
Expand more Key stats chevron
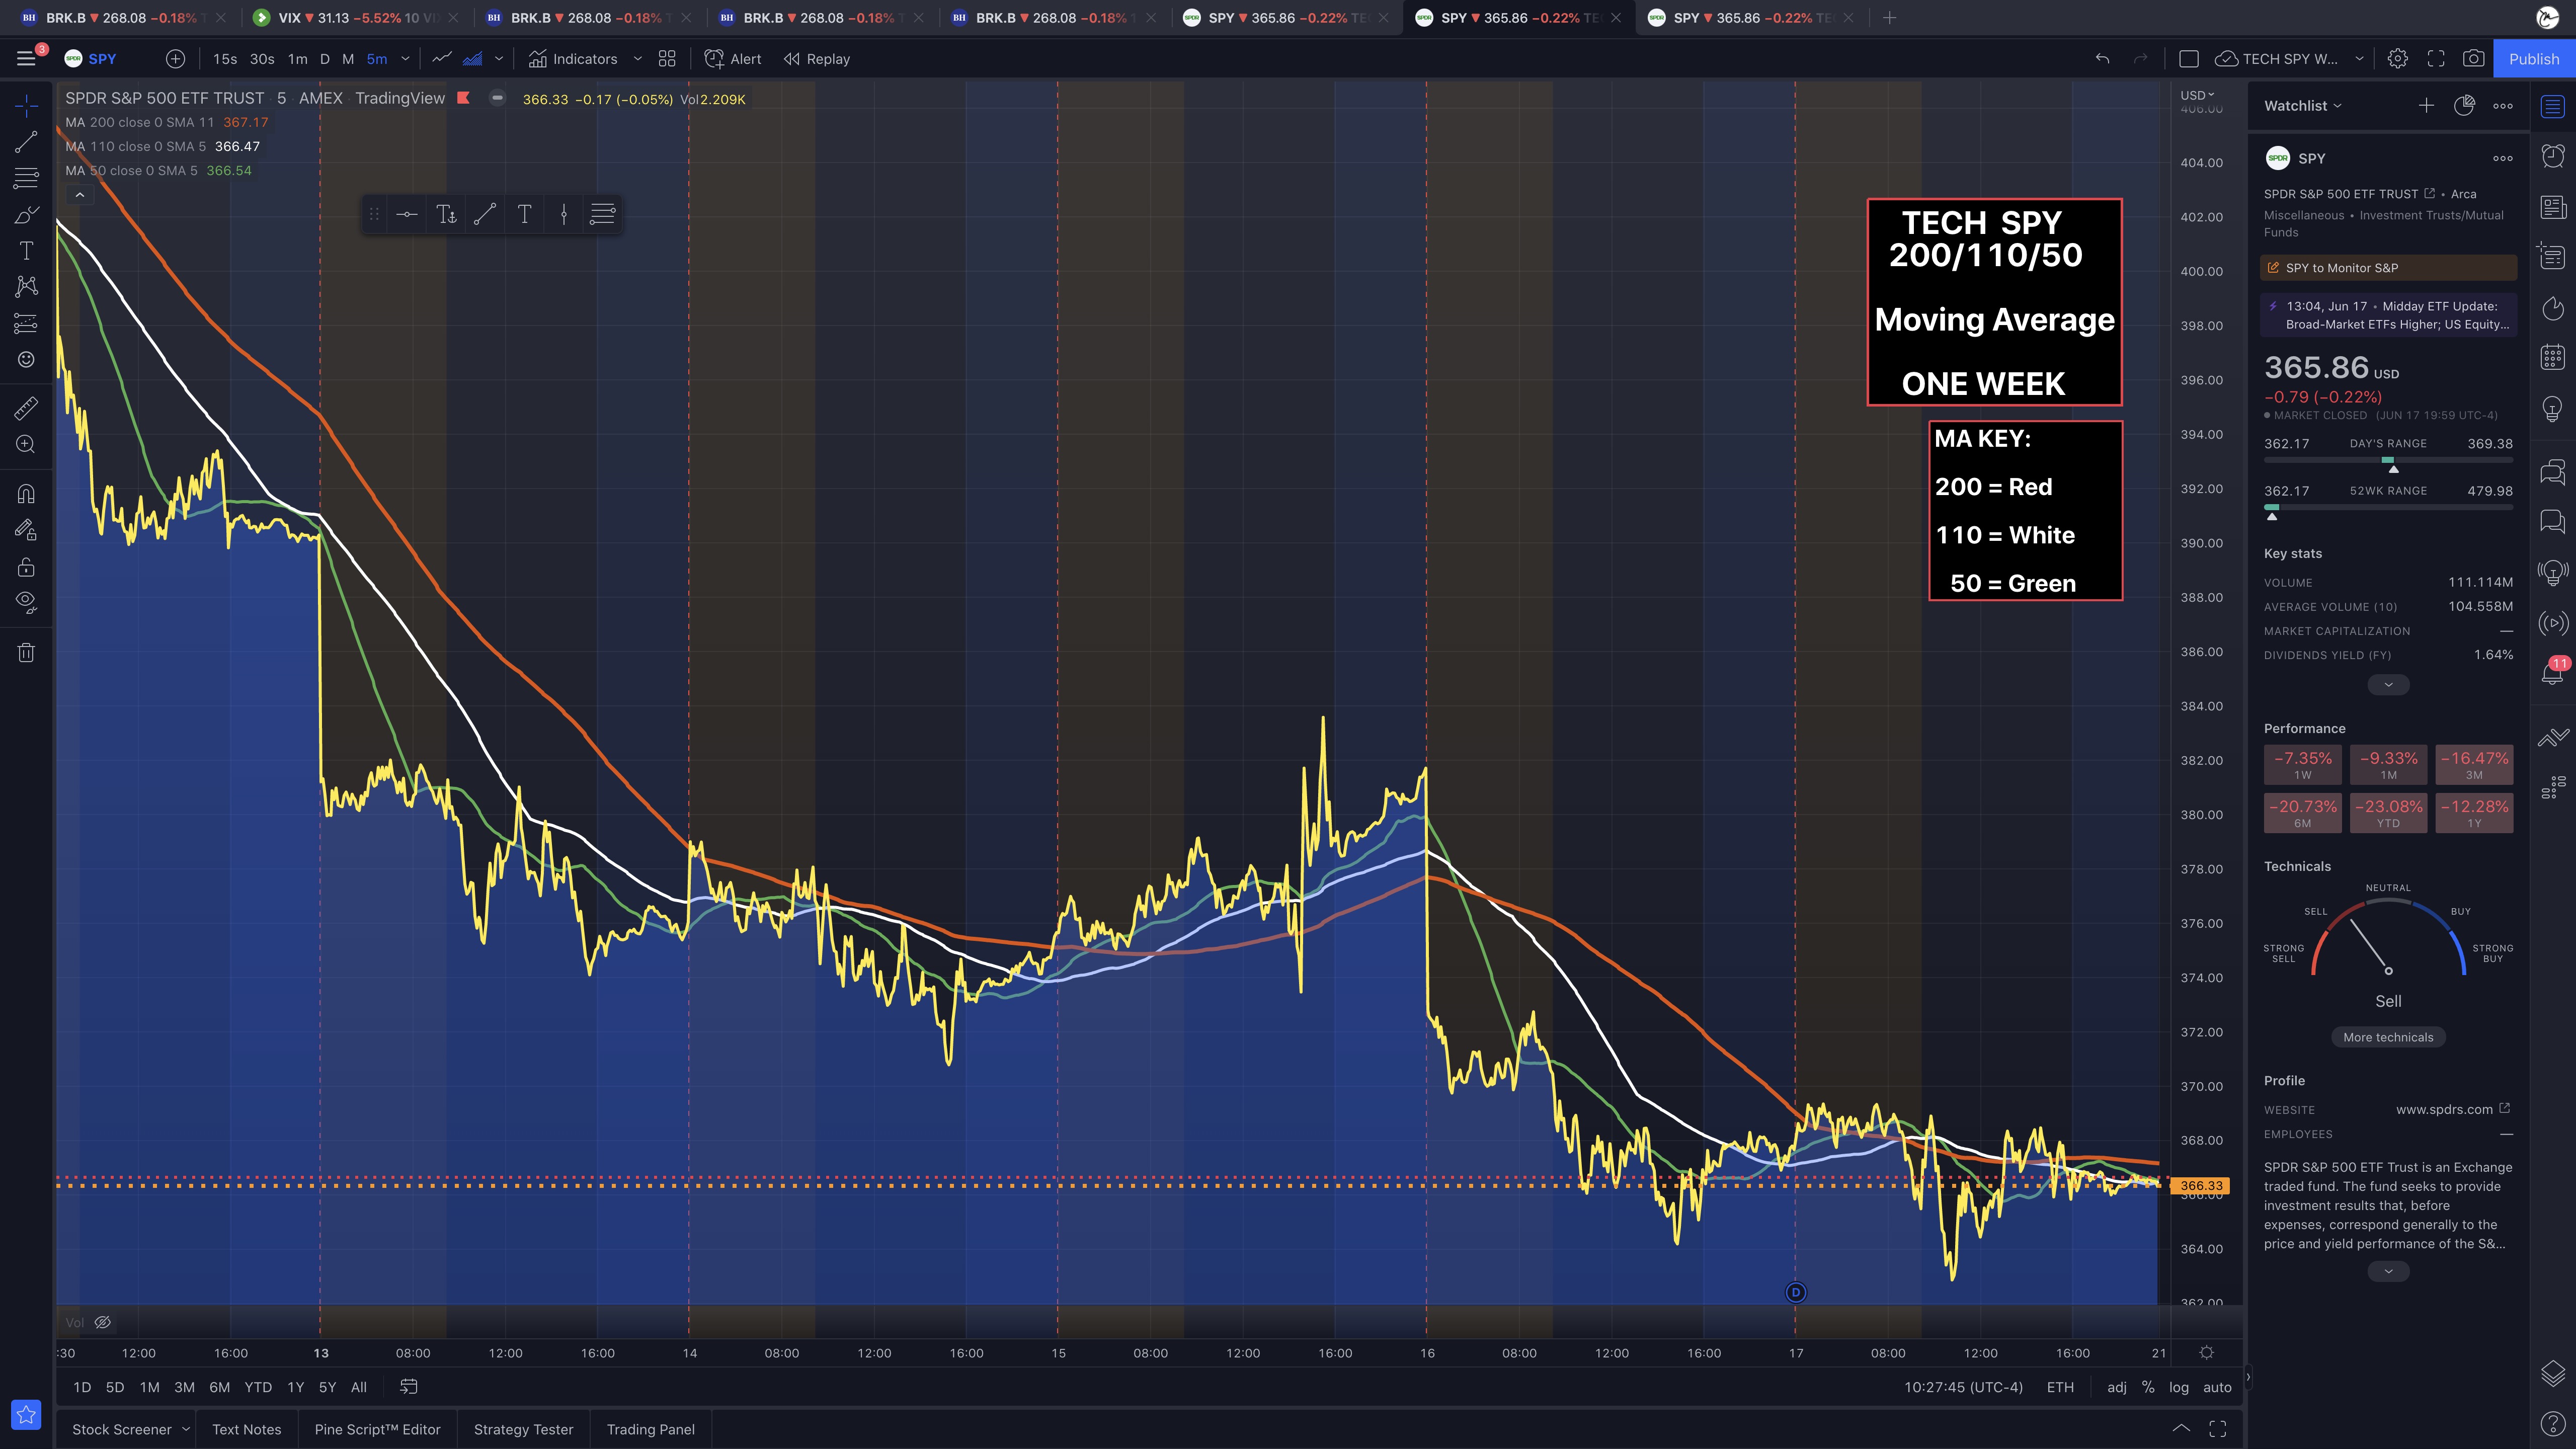tap(2388, 685)
